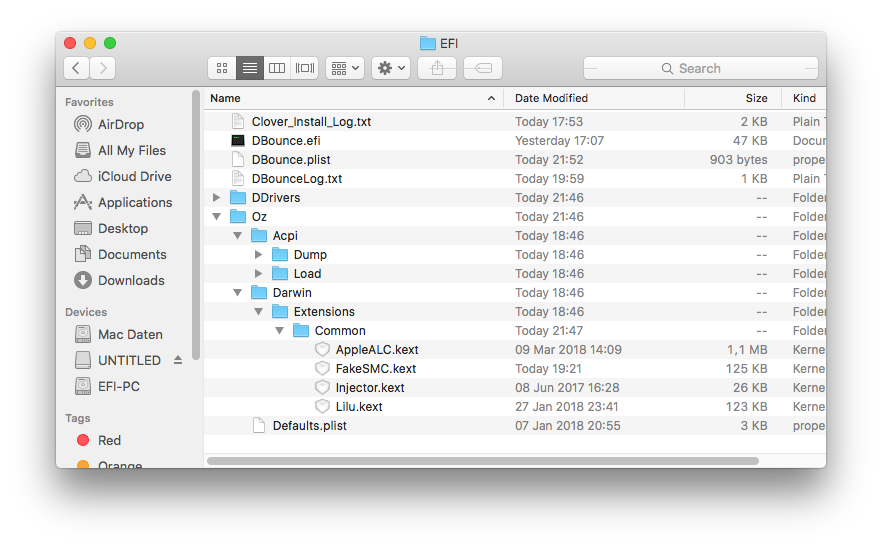The width and height of the screenshot is (882, 548).
Task: Focus the Search field
Action: tap(700, 68)
